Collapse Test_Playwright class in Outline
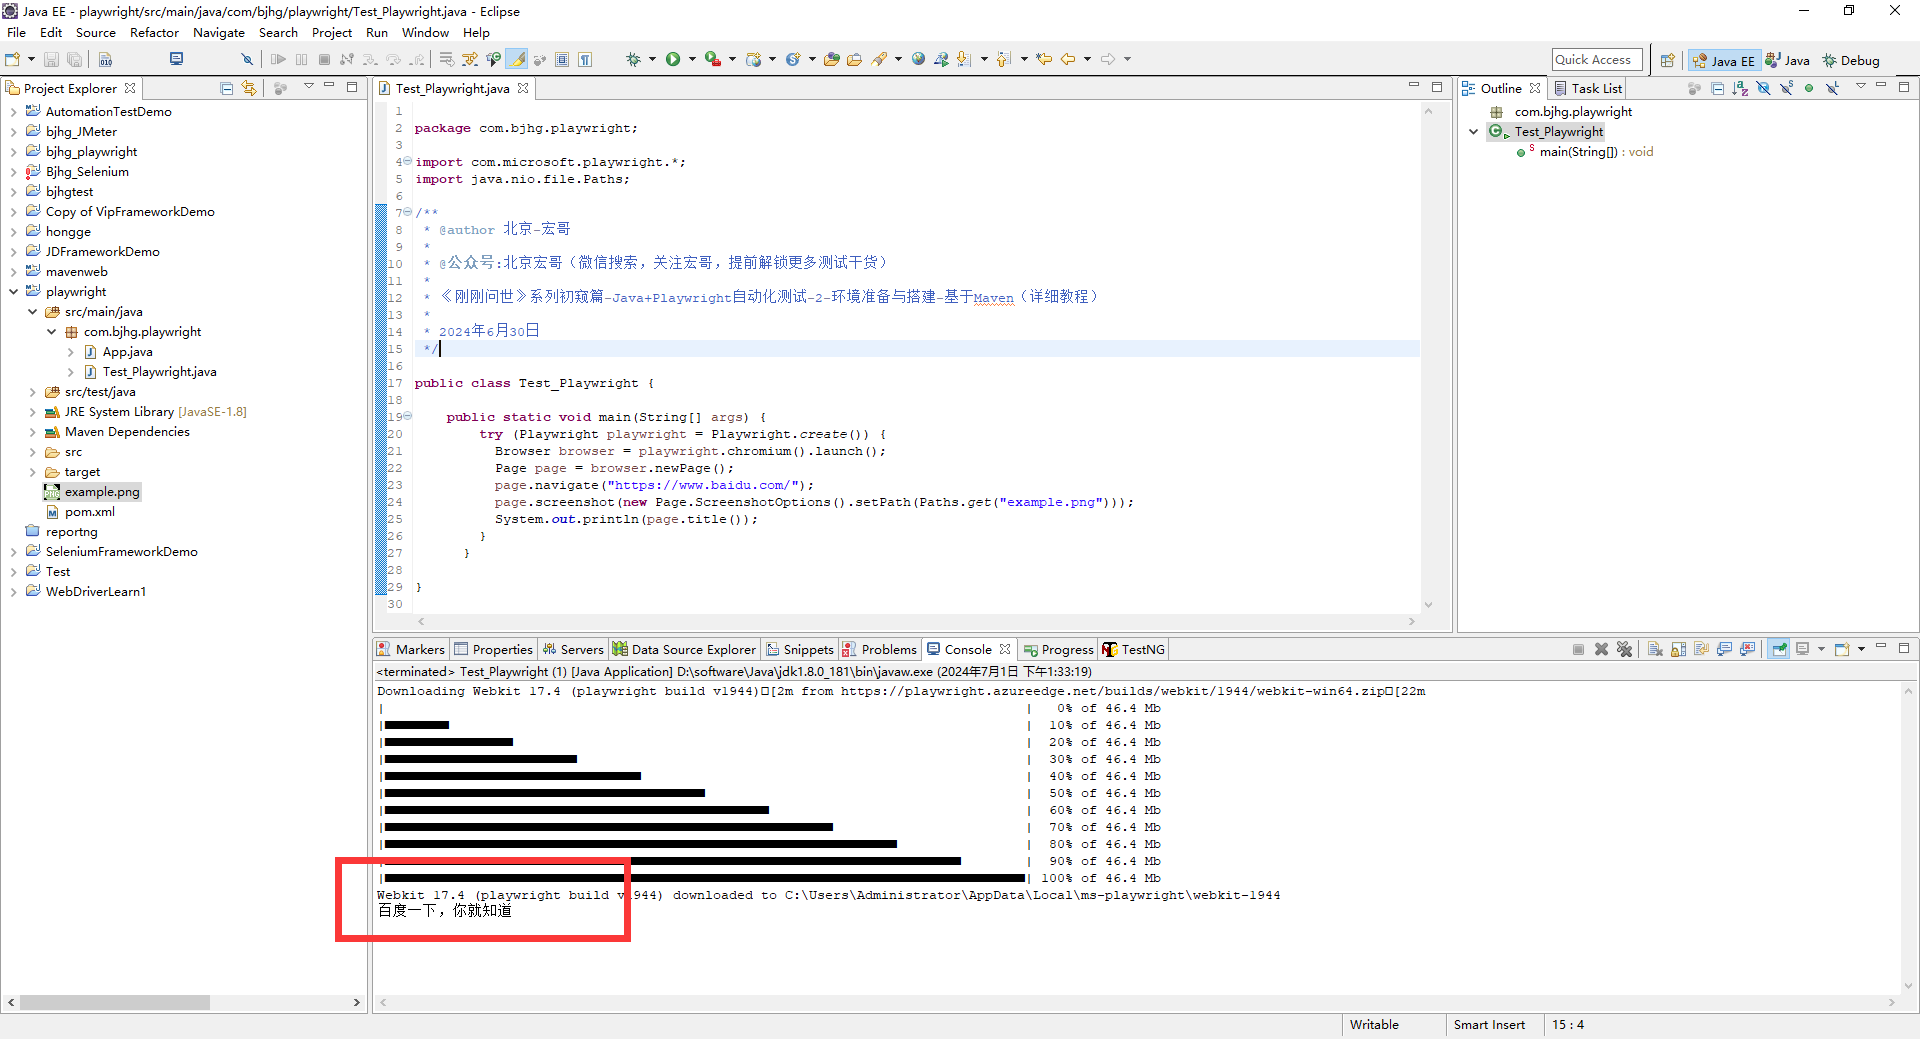 pos(1473,132)
